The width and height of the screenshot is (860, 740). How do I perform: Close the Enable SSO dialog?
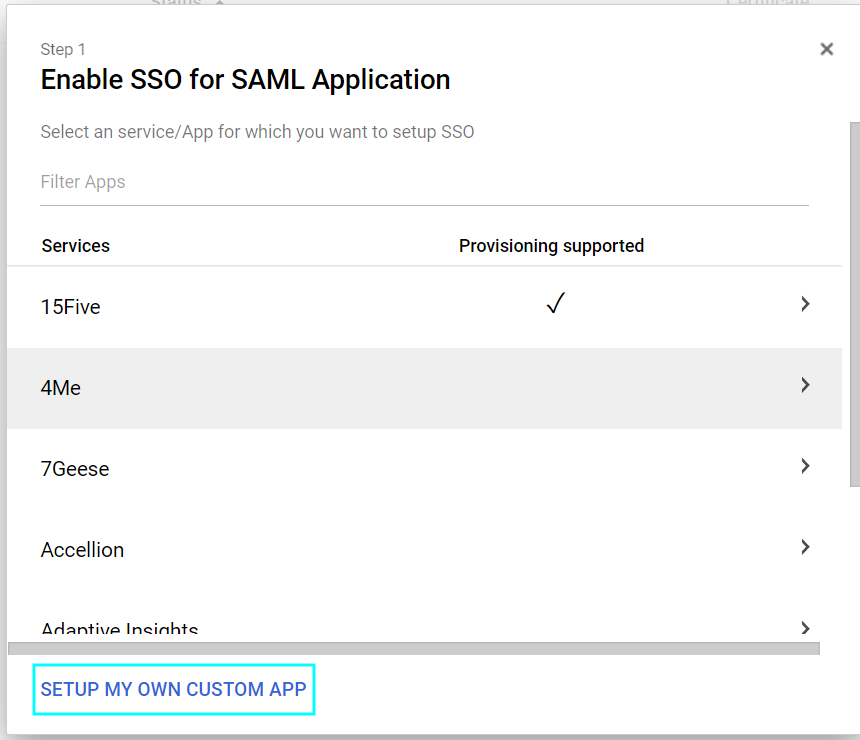[x=826, y=49]
